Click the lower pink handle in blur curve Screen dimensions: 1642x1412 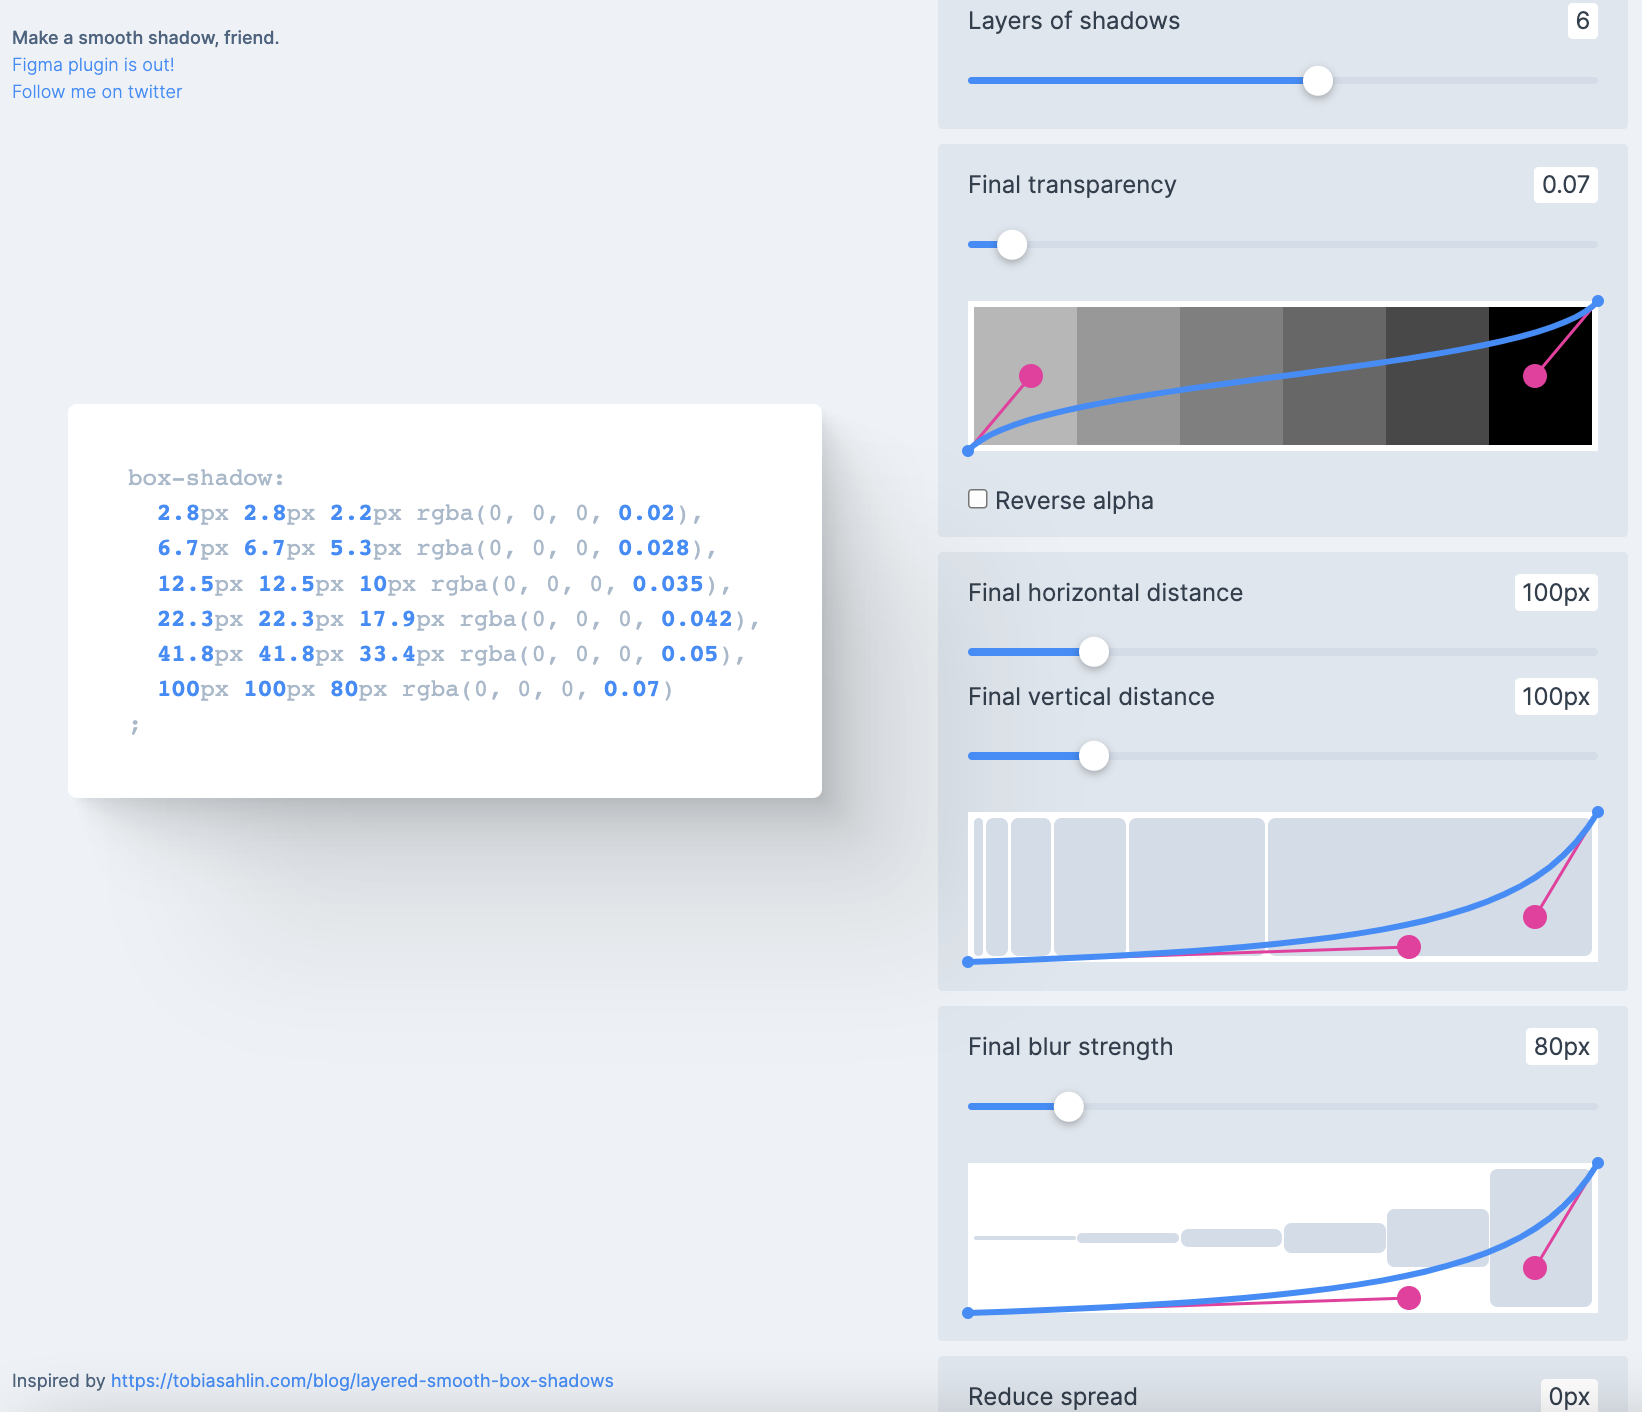(1409, 1298)
